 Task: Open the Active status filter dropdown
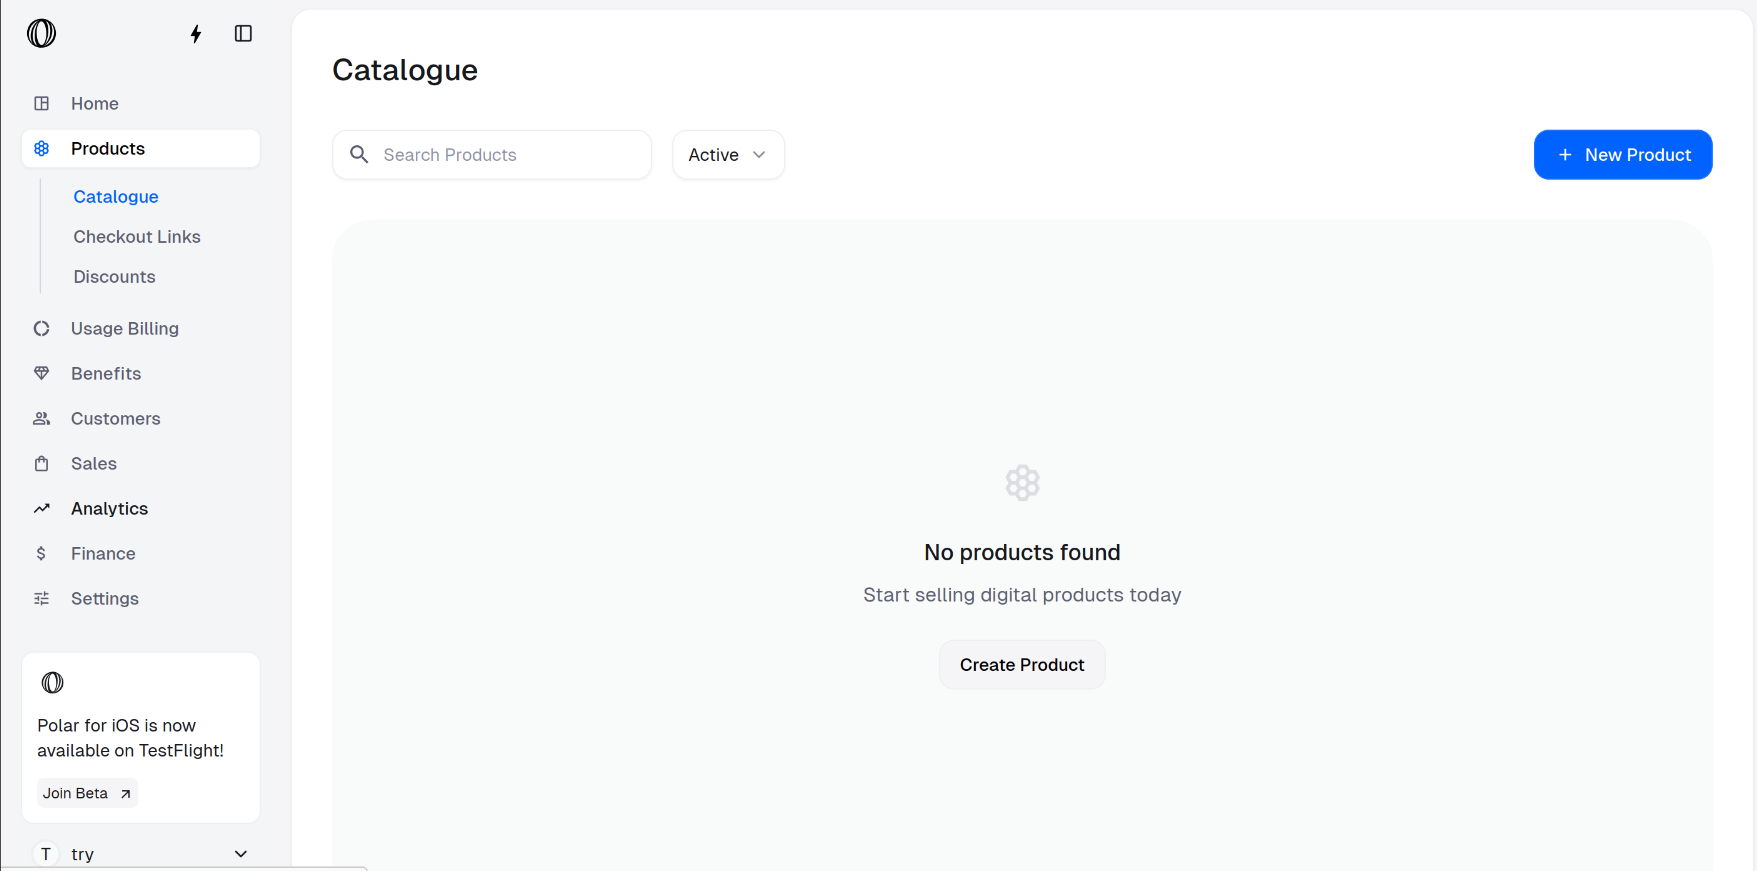point(728,155)
